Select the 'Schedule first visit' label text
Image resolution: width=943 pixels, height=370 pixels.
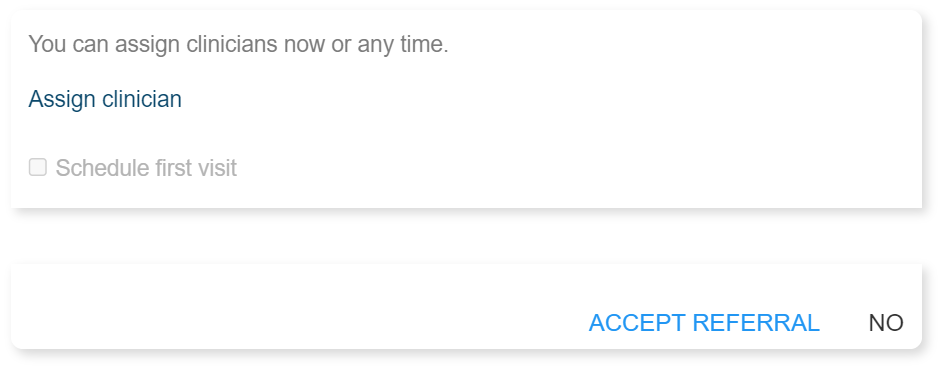tap(146, 168)
